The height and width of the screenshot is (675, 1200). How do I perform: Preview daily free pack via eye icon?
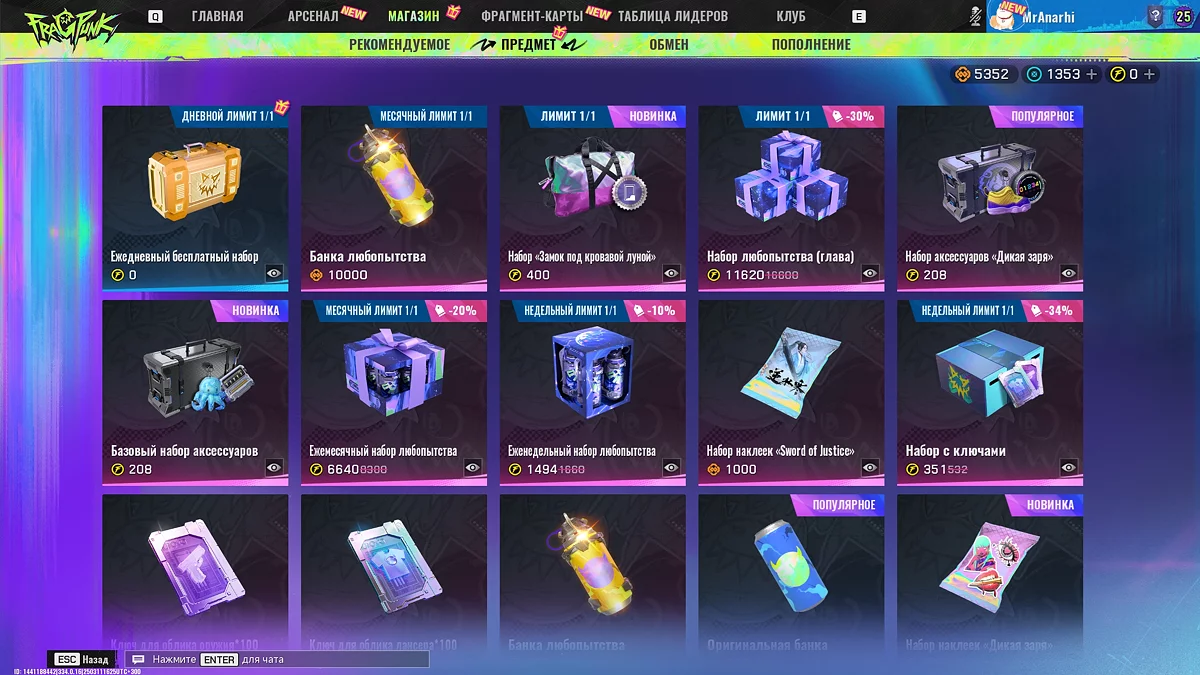(274, 274)
